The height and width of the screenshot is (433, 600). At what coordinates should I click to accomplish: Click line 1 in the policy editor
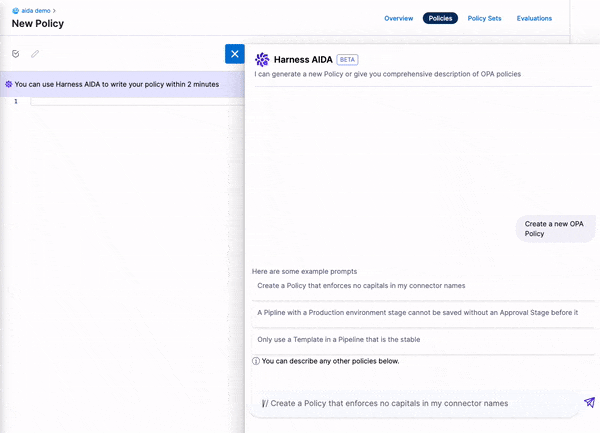[x=137, y=101]
